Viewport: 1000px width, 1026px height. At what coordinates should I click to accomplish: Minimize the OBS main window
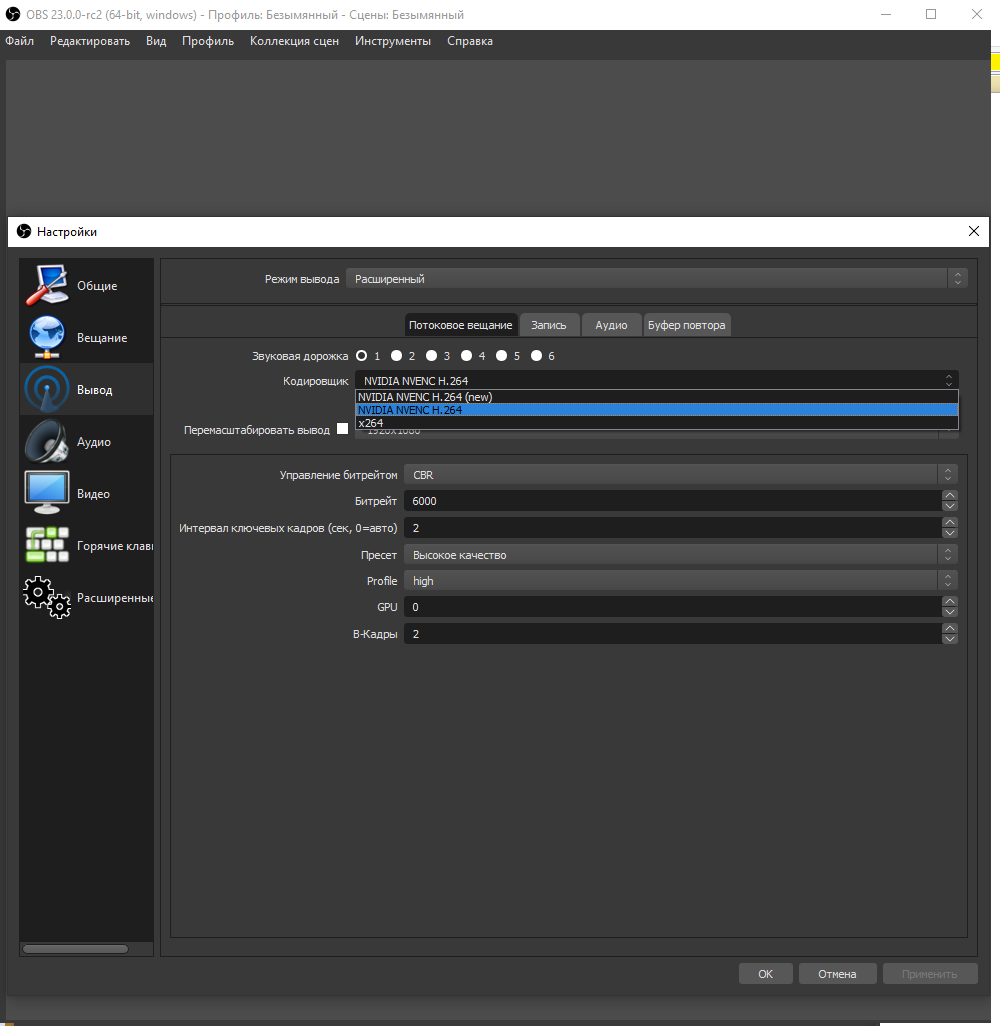[x=886, y=14]
